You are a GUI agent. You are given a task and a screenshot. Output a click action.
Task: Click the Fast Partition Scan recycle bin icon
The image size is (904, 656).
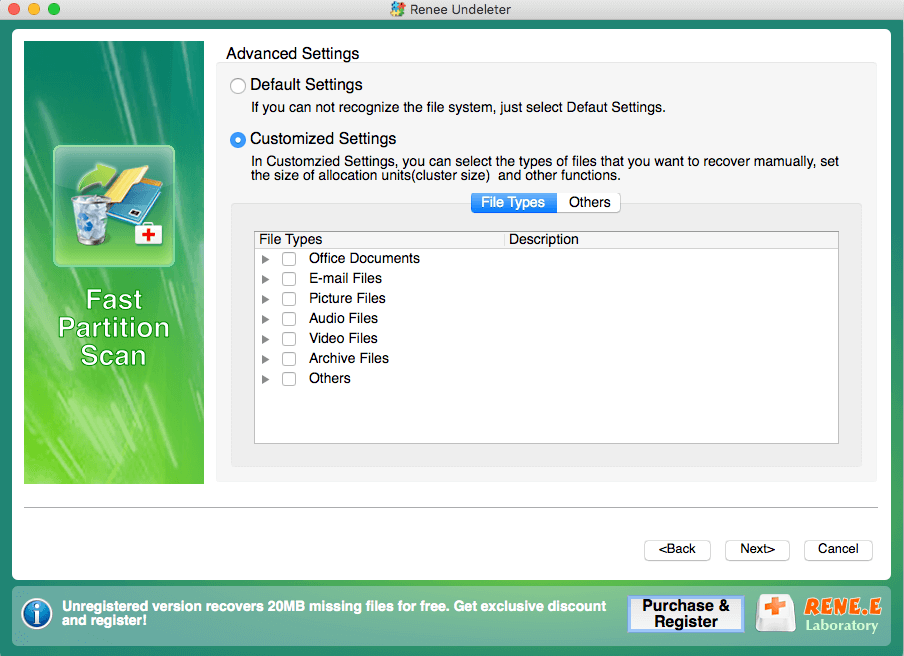click(114, 206)
